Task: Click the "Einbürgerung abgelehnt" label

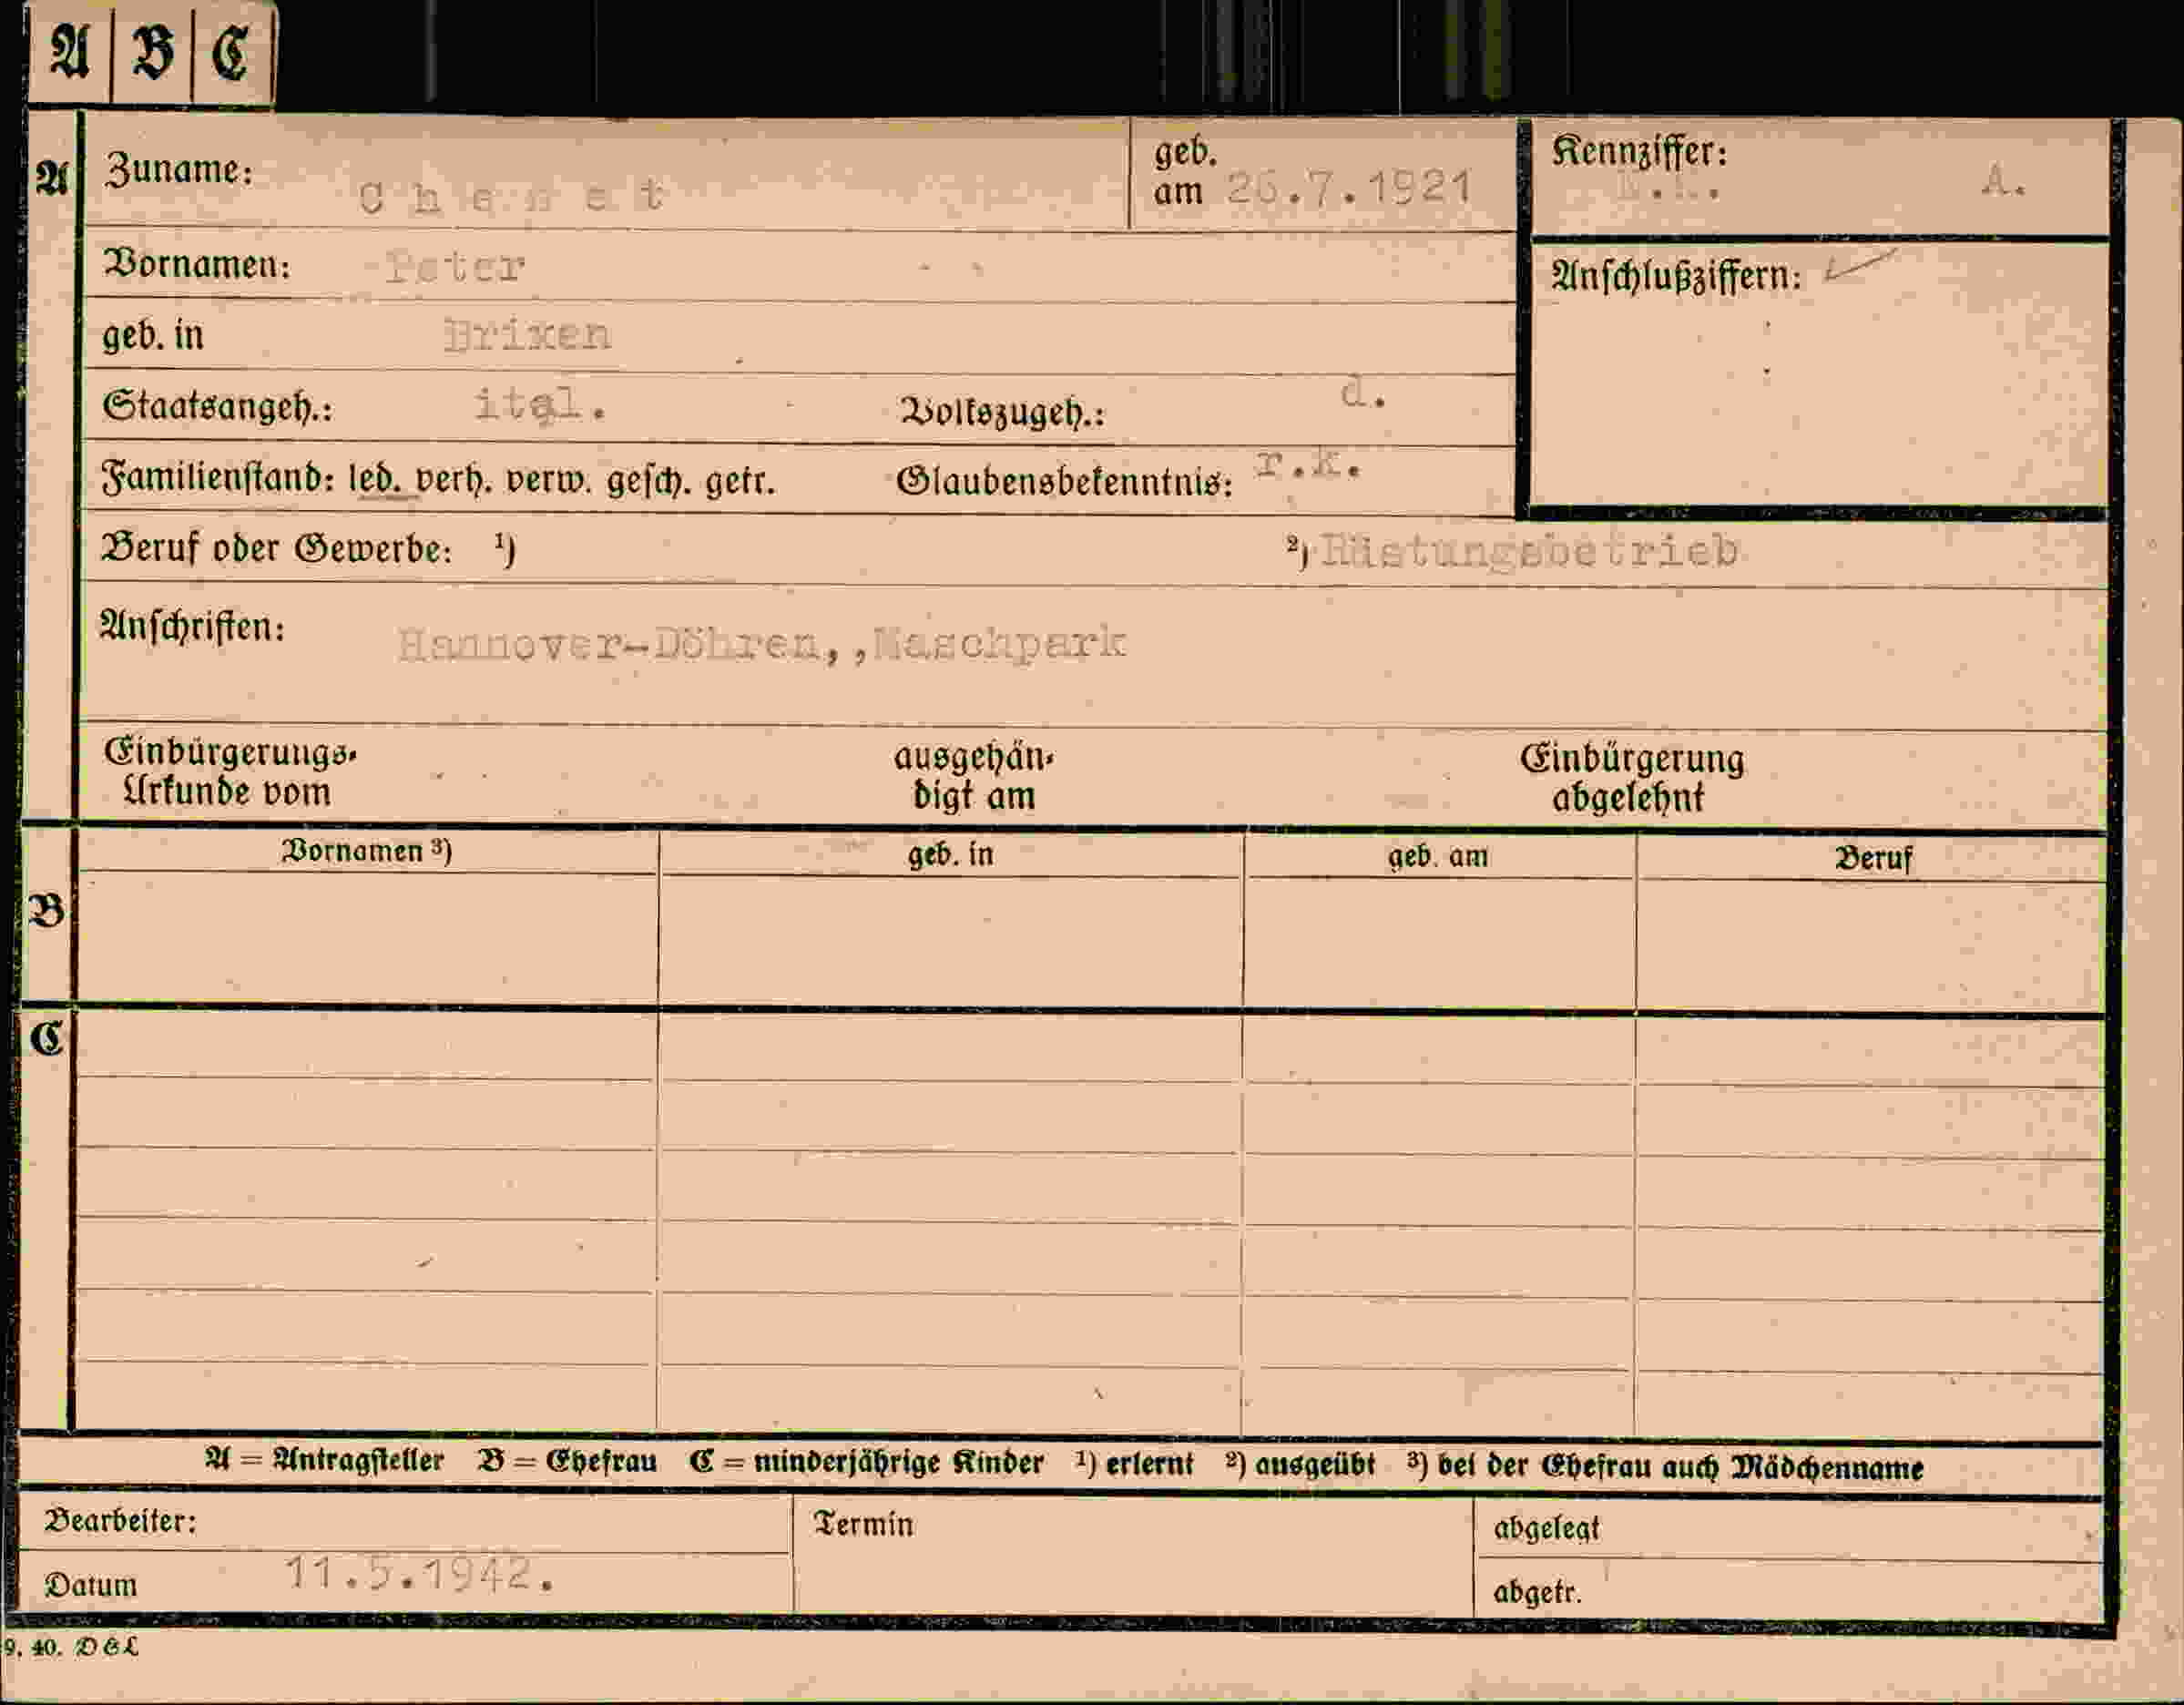Action: click(1632, 778)
